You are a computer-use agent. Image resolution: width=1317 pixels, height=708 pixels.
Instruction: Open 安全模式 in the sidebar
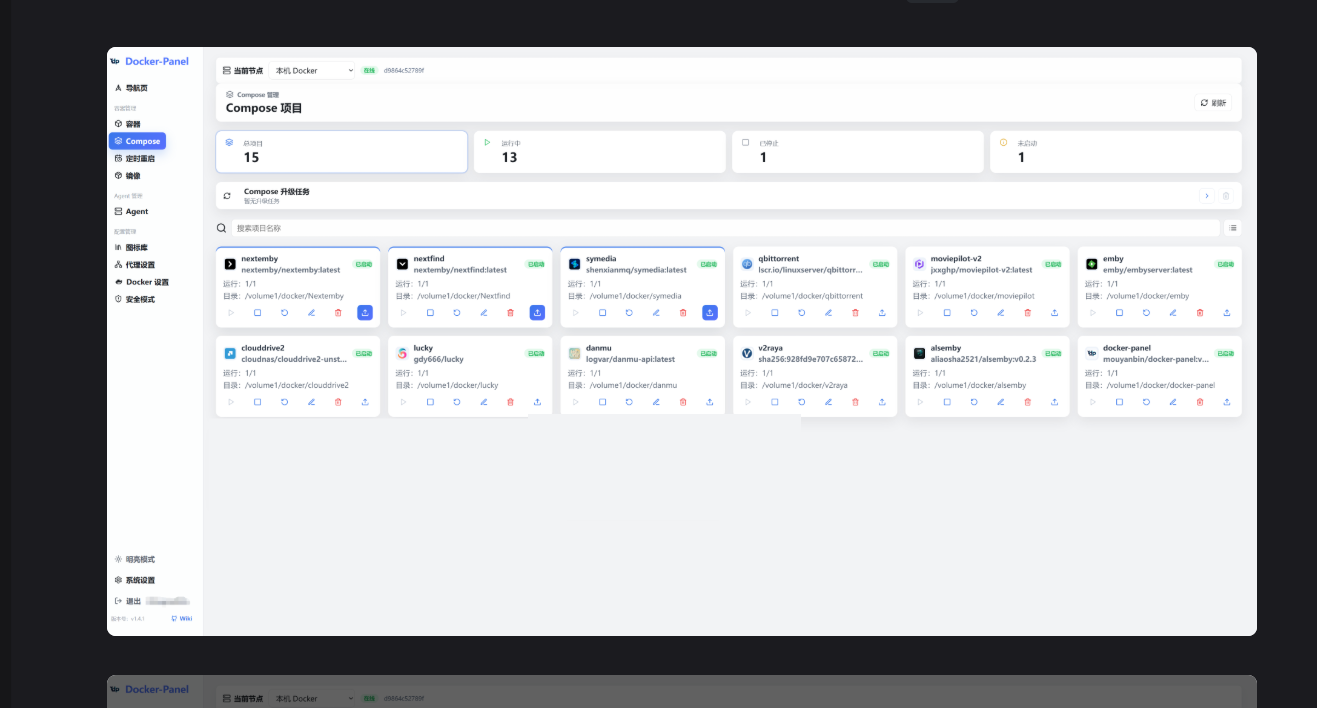click(134, 299)
